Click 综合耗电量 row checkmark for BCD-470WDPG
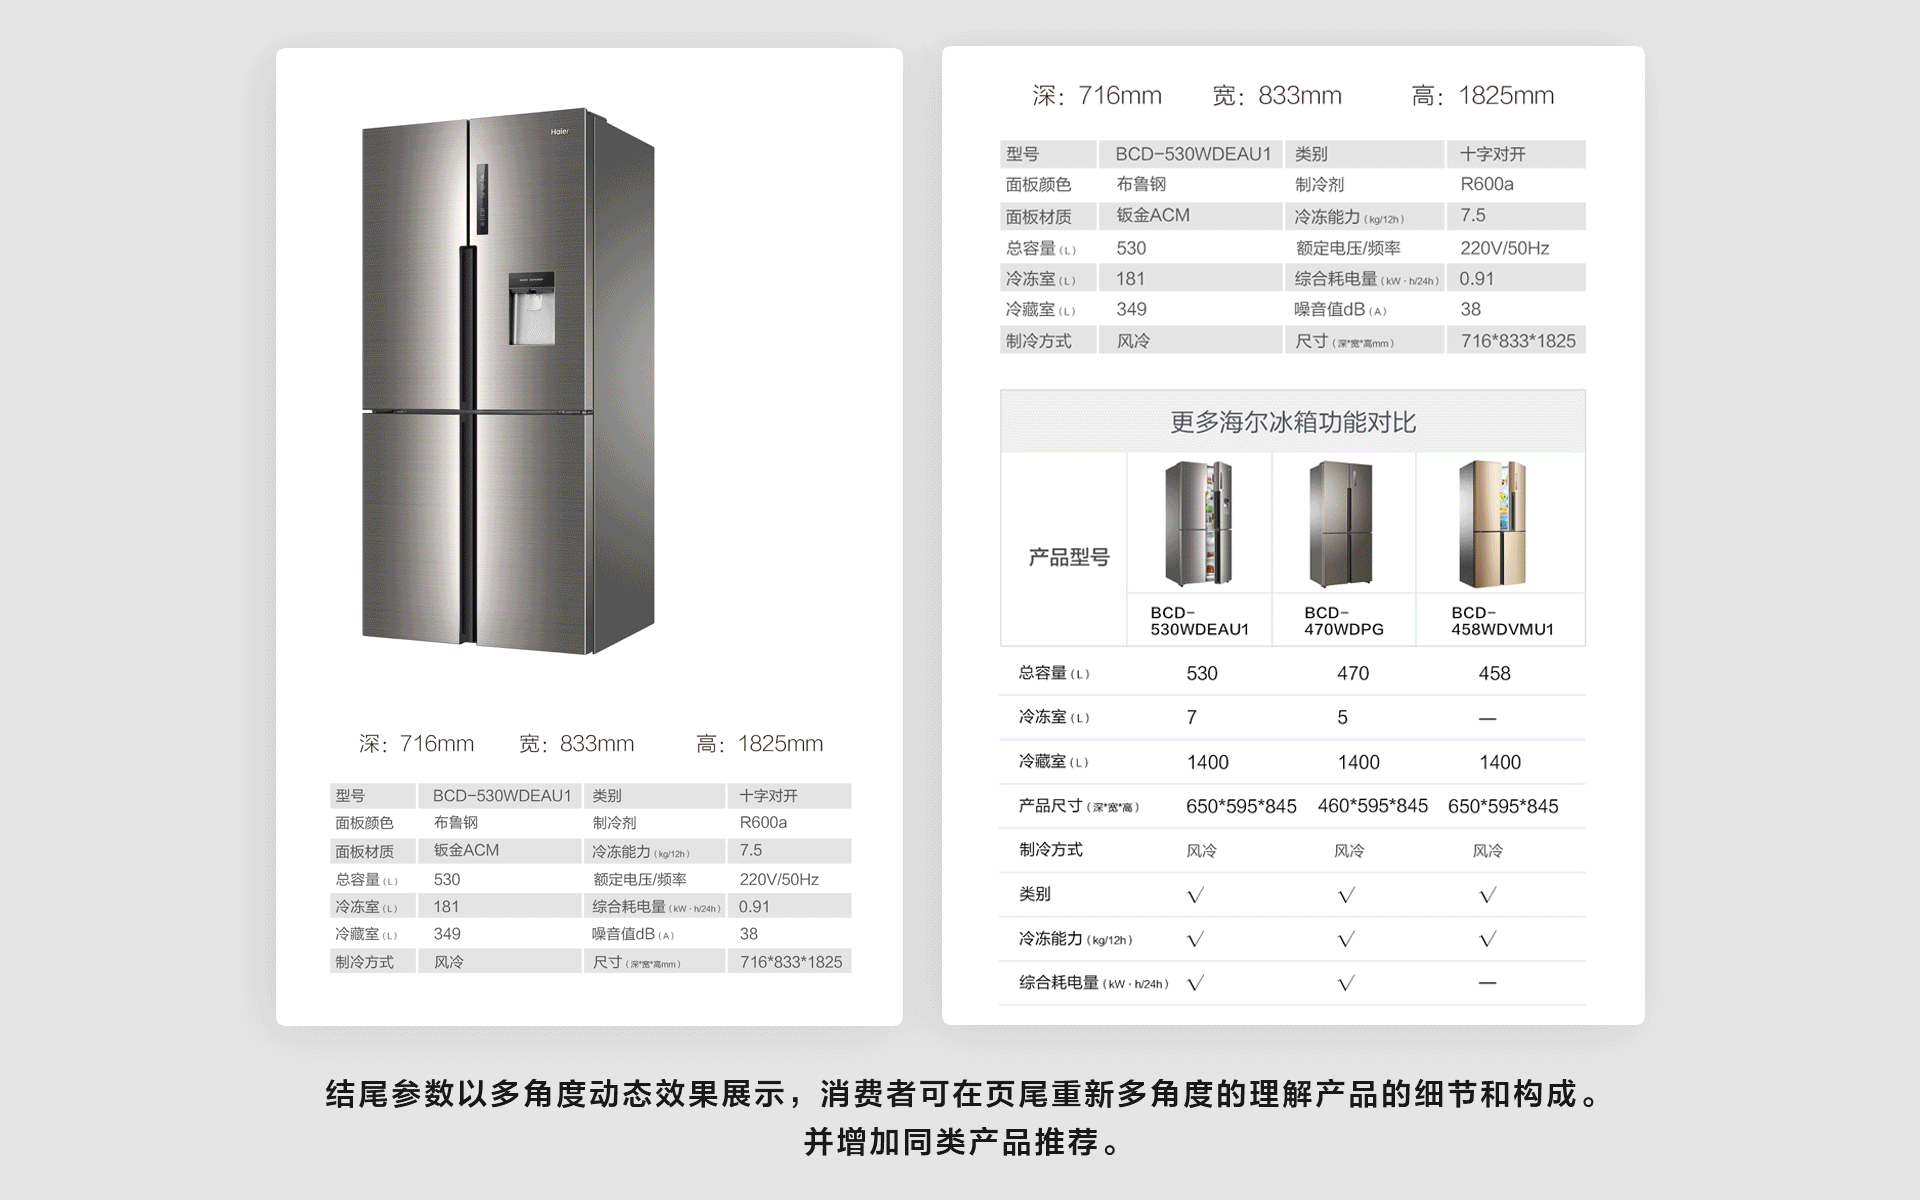Screen dimensions: 1920x1200 click(1346, 983)
